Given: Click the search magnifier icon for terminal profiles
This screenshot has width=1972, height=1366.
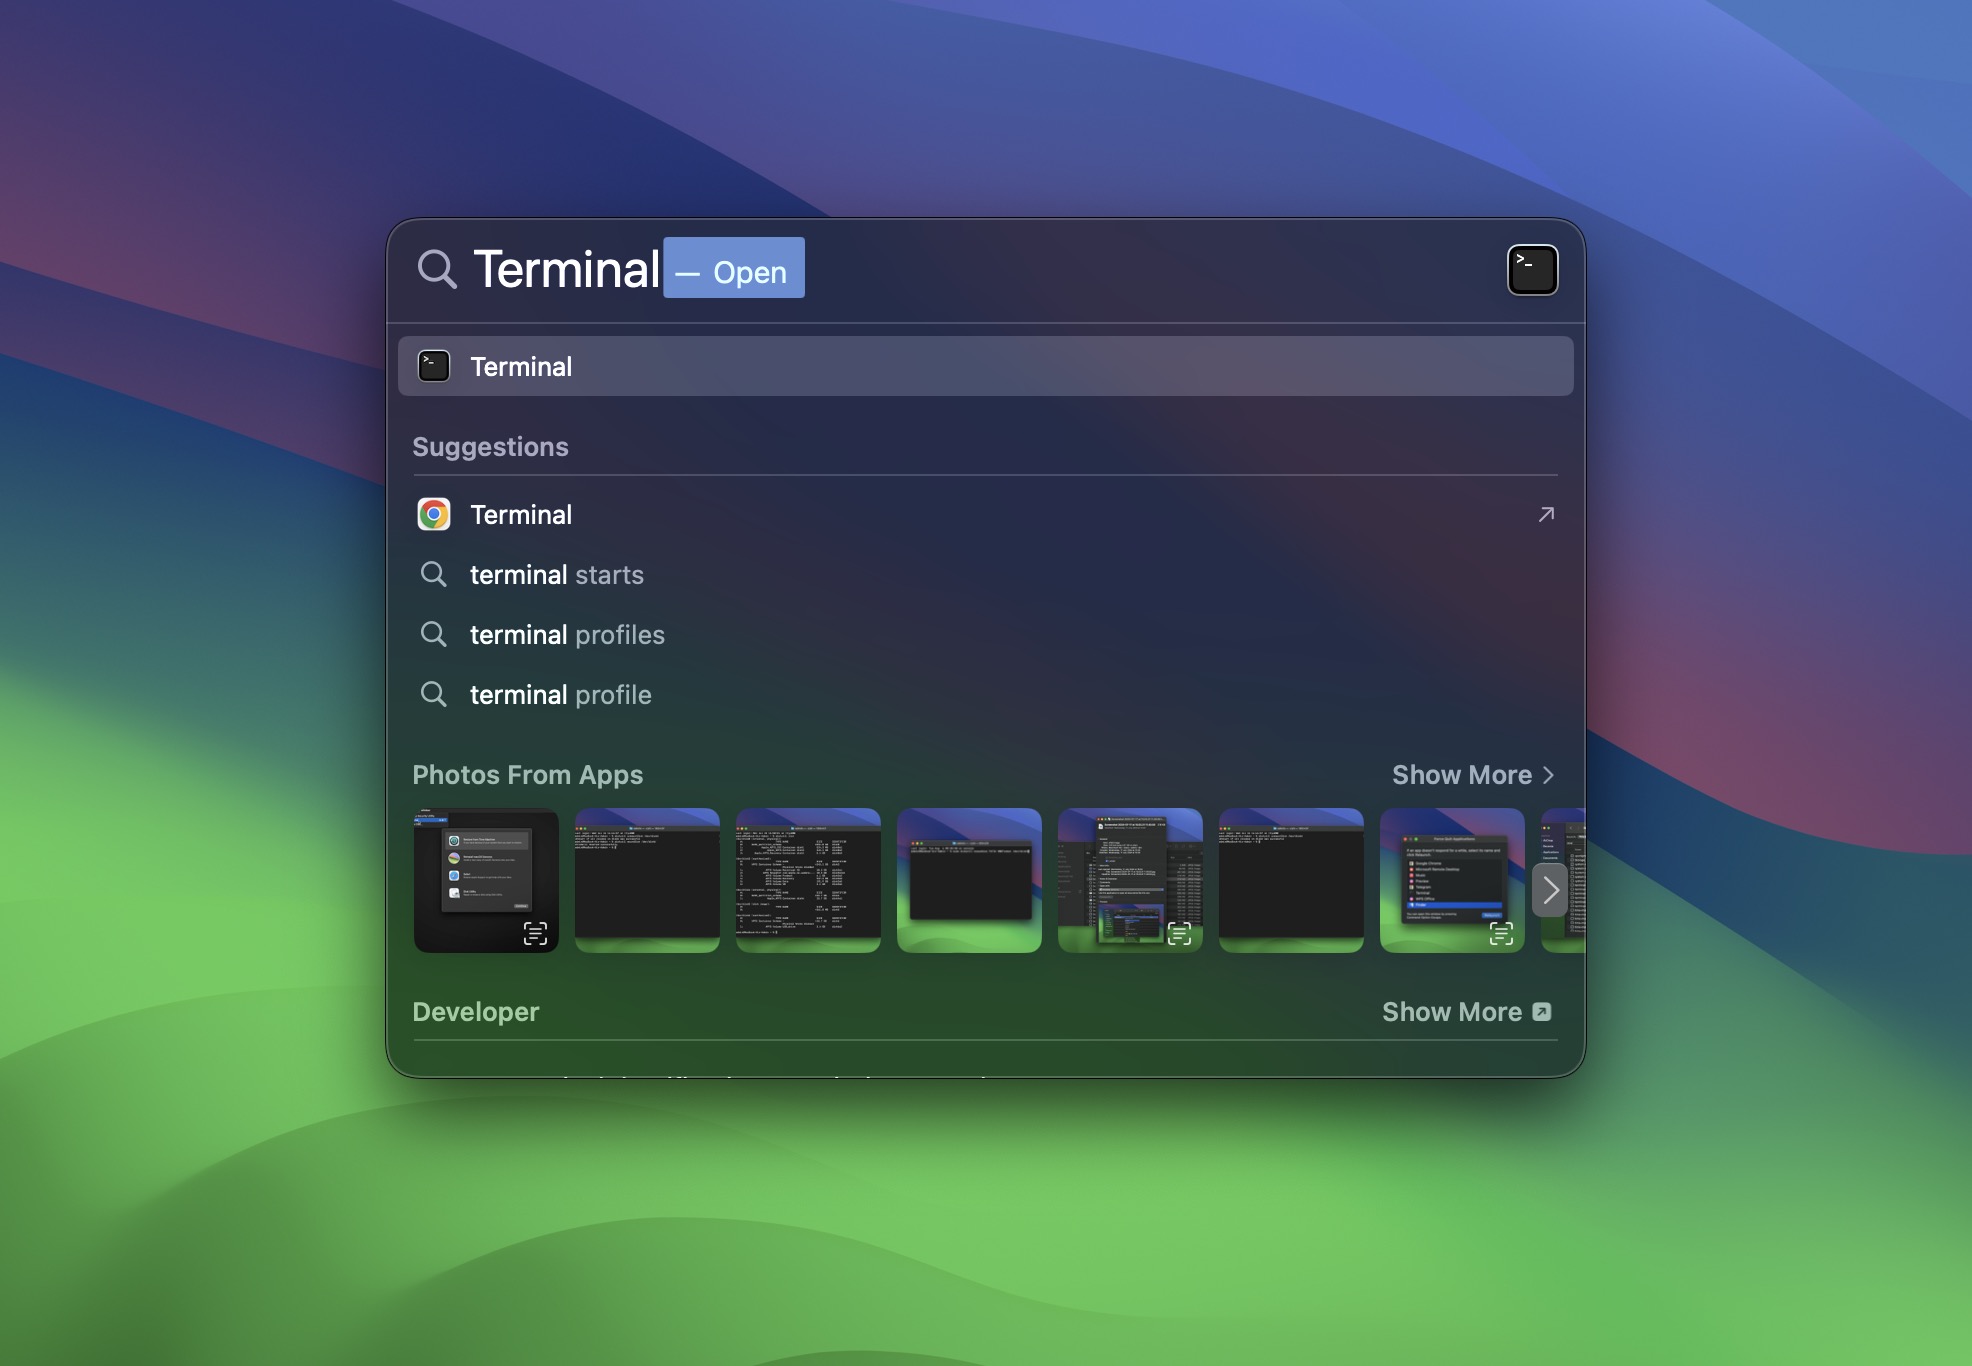Looking at the screenshot, I should pos(435,634).
